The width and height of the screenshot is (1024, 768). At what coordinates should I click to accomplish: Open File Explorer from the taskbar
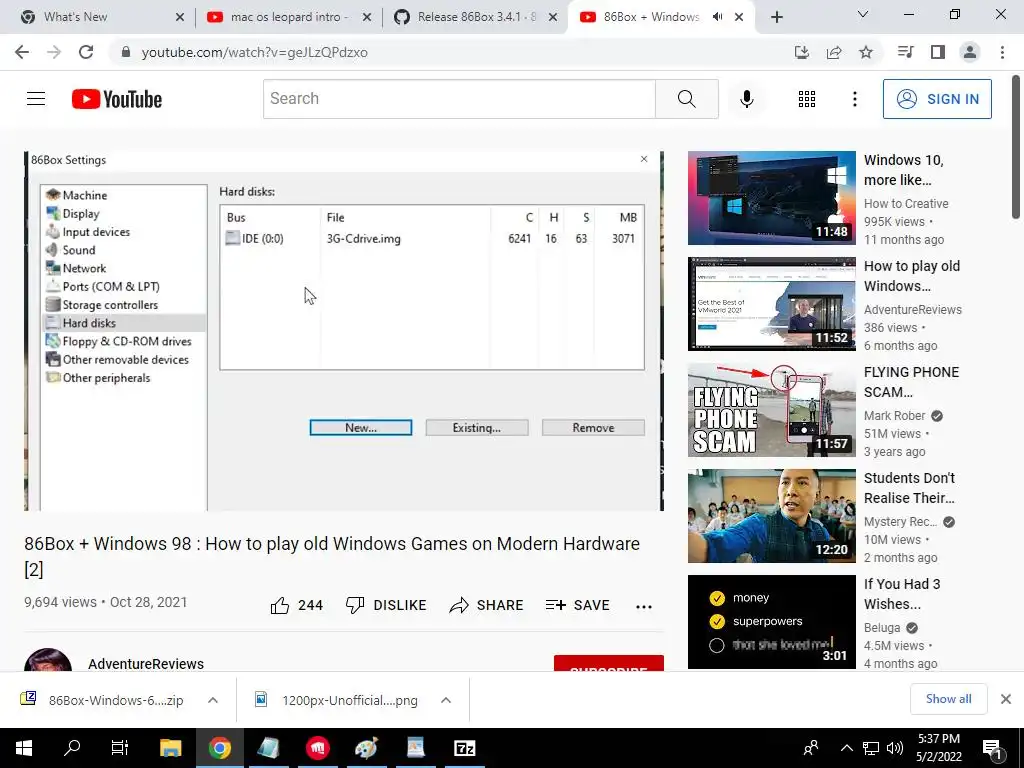click(x=170, y=748)
